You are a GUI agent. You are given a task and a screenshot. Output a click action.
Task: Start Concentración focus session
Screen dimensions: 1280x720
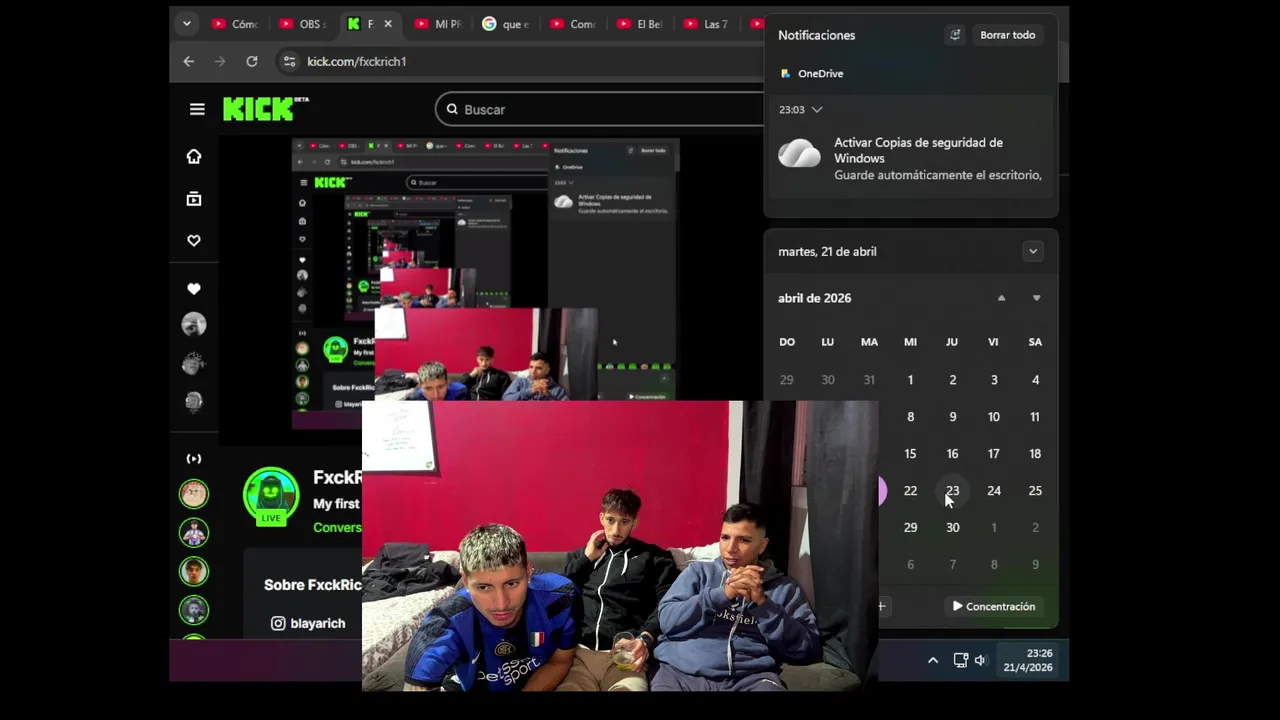point(993,606)
